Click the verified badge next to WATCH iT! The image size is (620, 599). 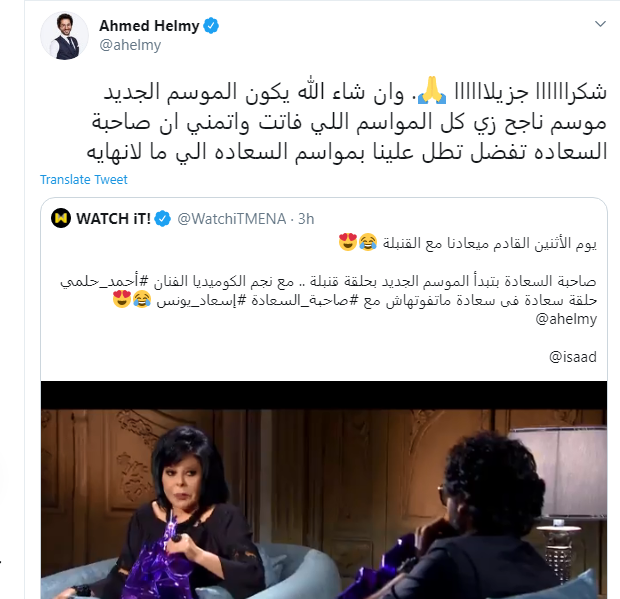[163, 219]
